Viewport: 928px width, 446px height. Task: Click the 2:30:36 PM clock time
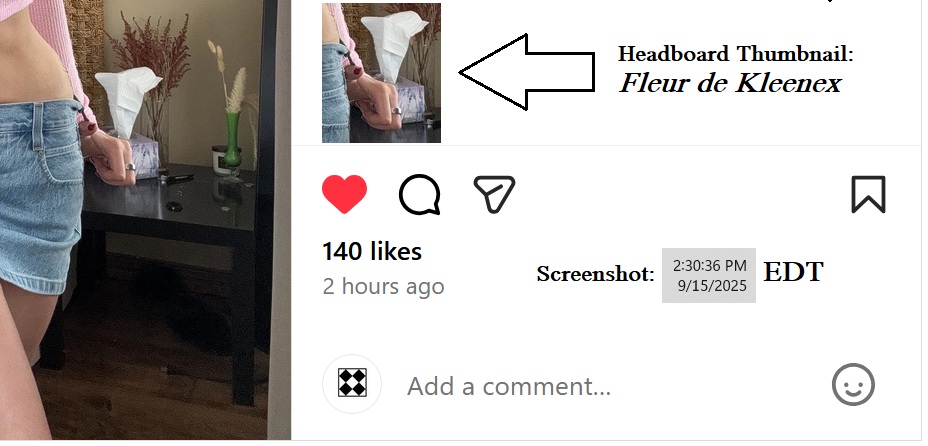[710, 266]
